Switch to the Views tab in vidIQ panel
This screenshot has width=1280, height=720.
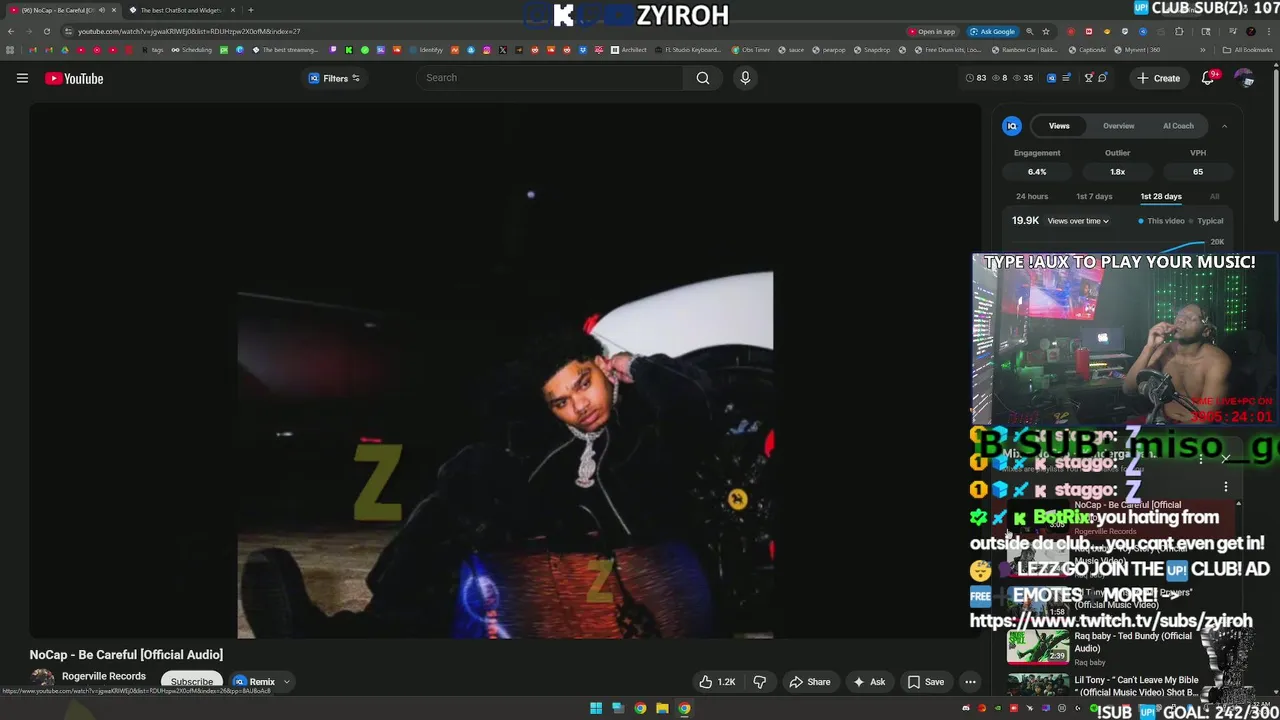coord(1059,126)
